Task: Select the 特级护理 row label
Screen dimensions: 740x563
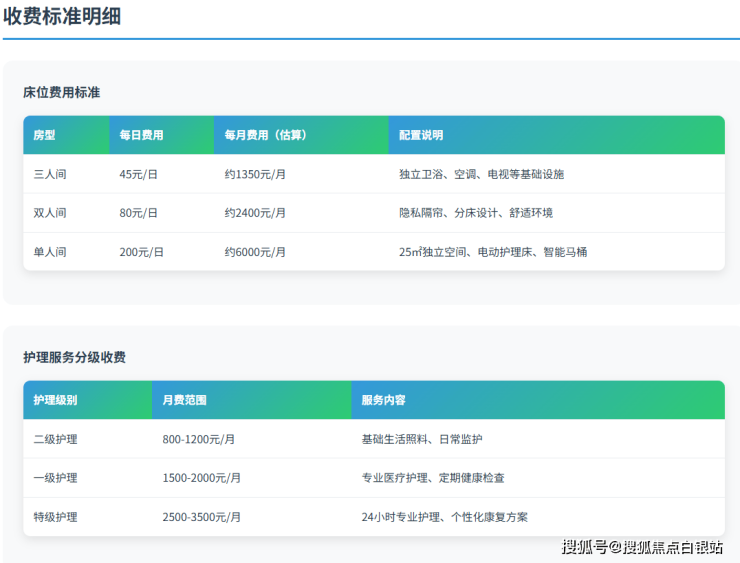Action: [55, 517]
